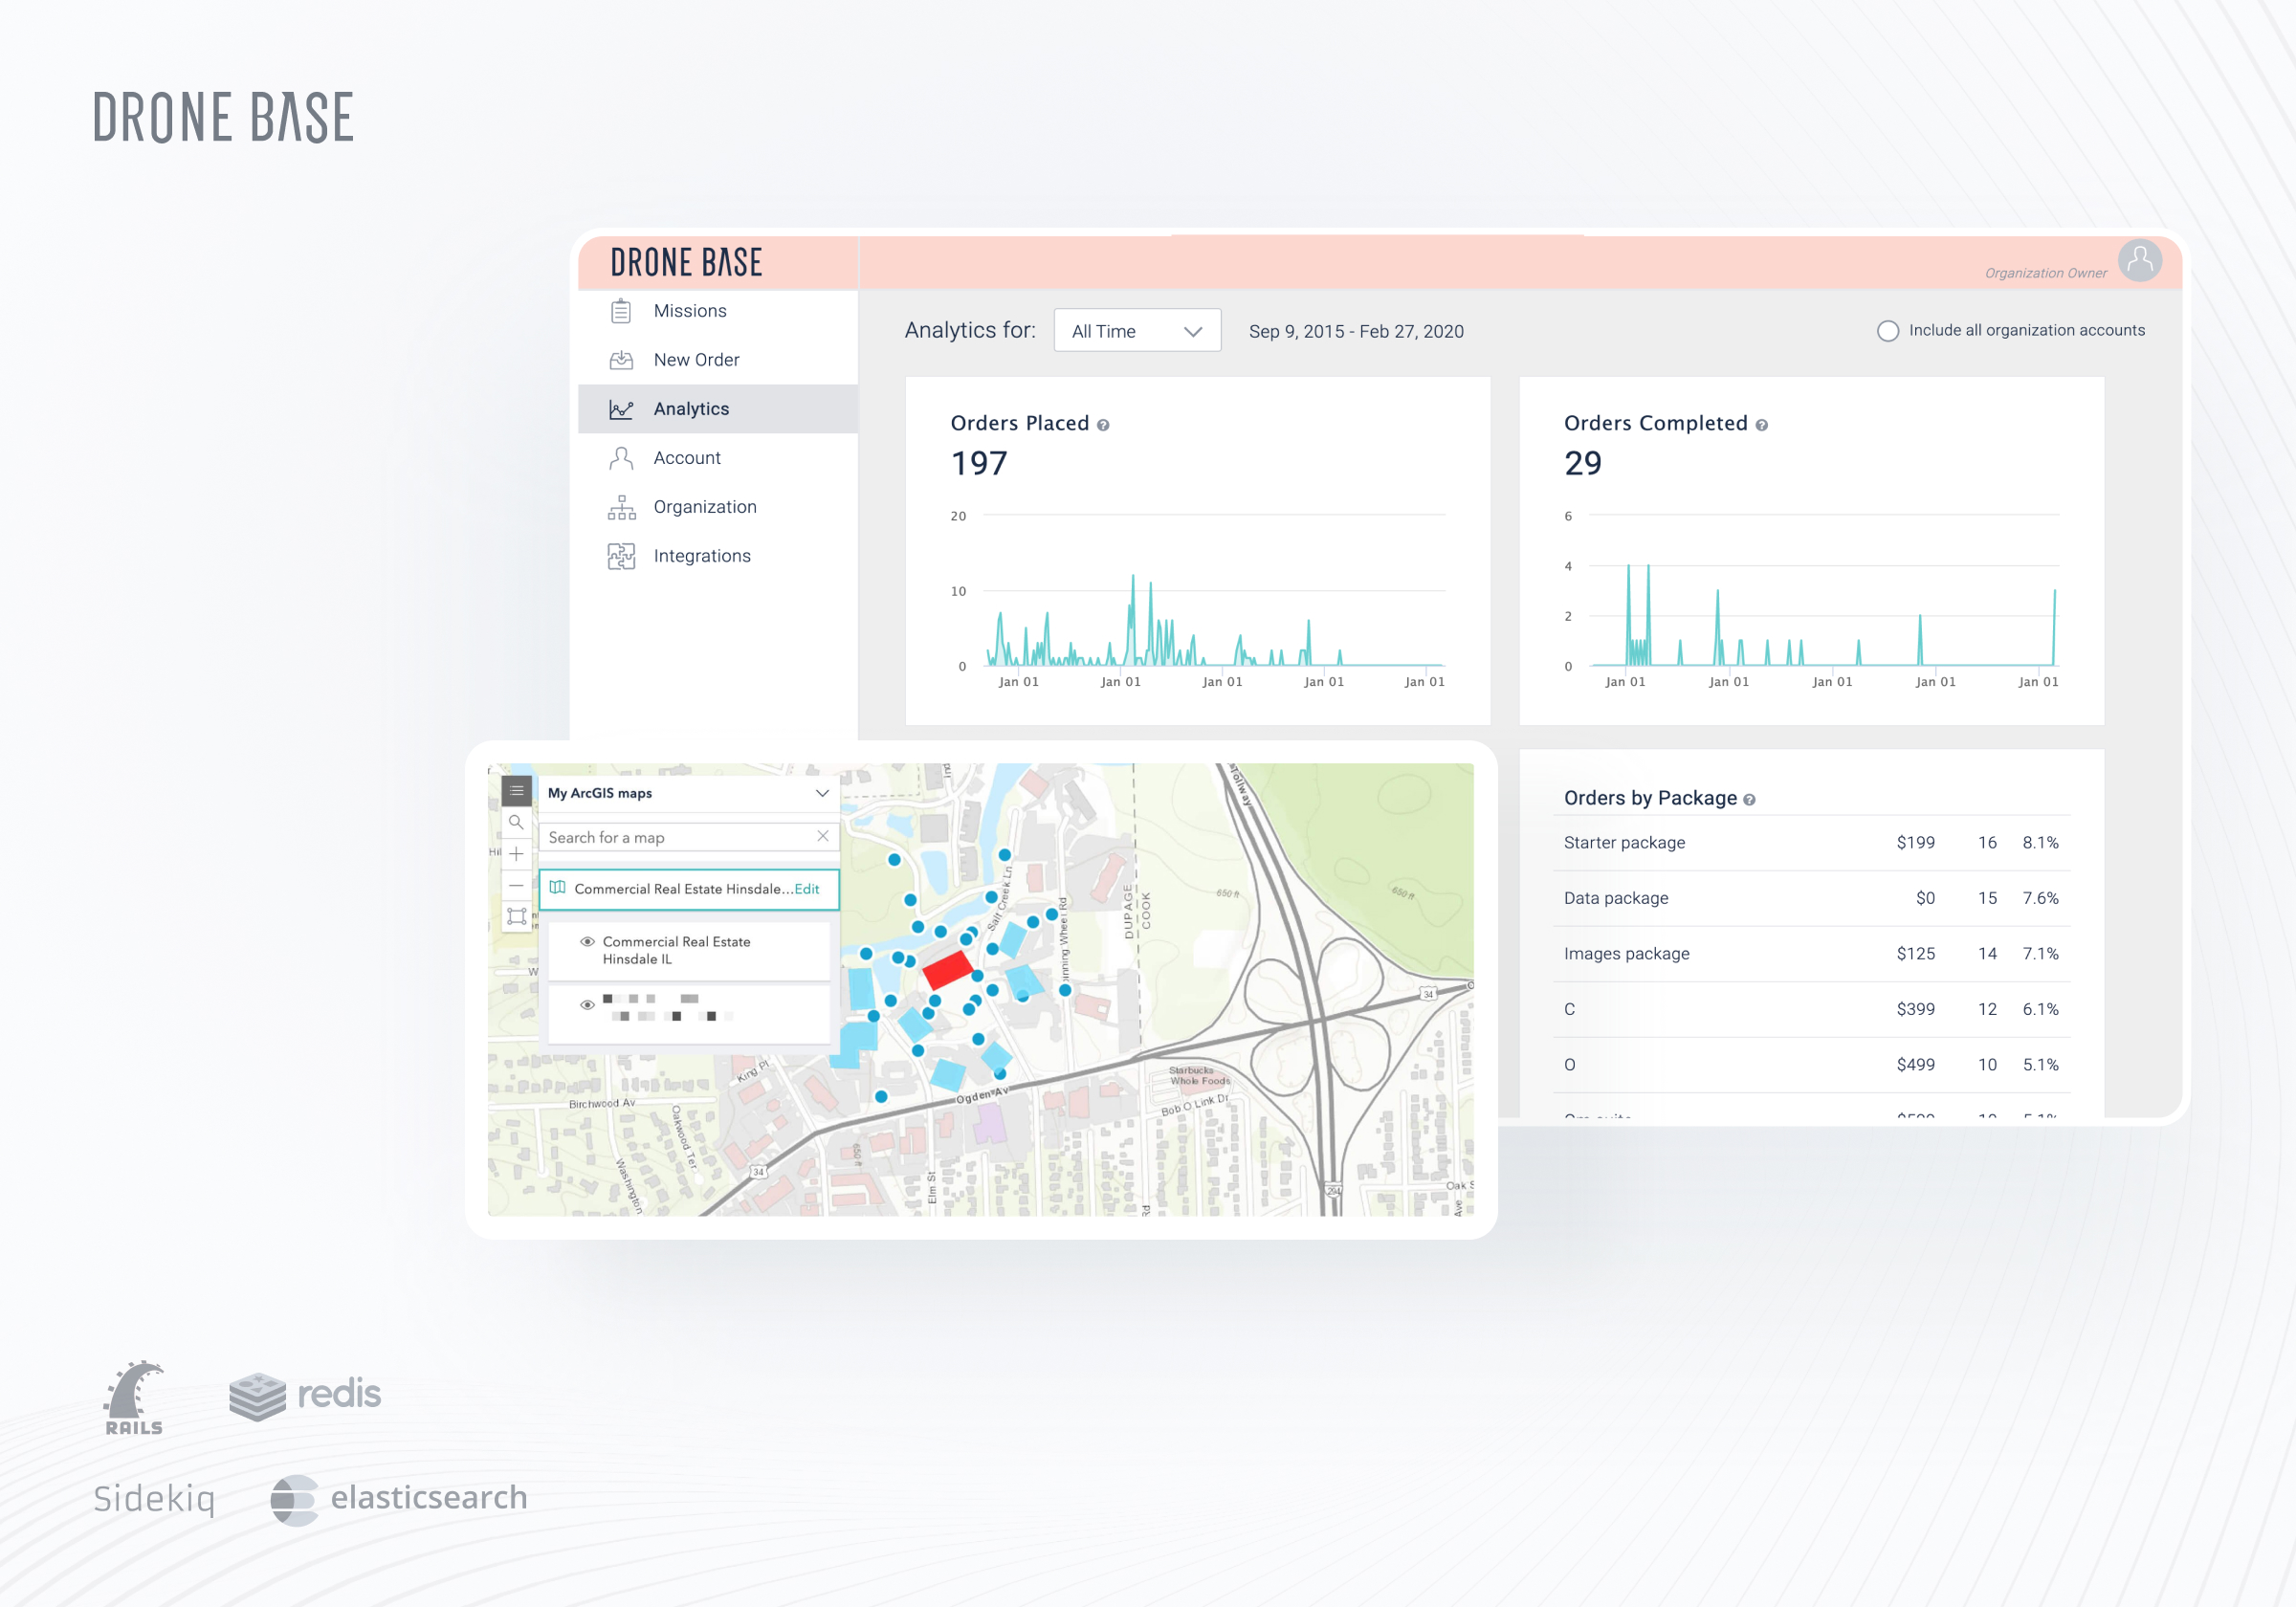
Task: Toggle visibility of the blurred second layer
Action: point(587,1005)
